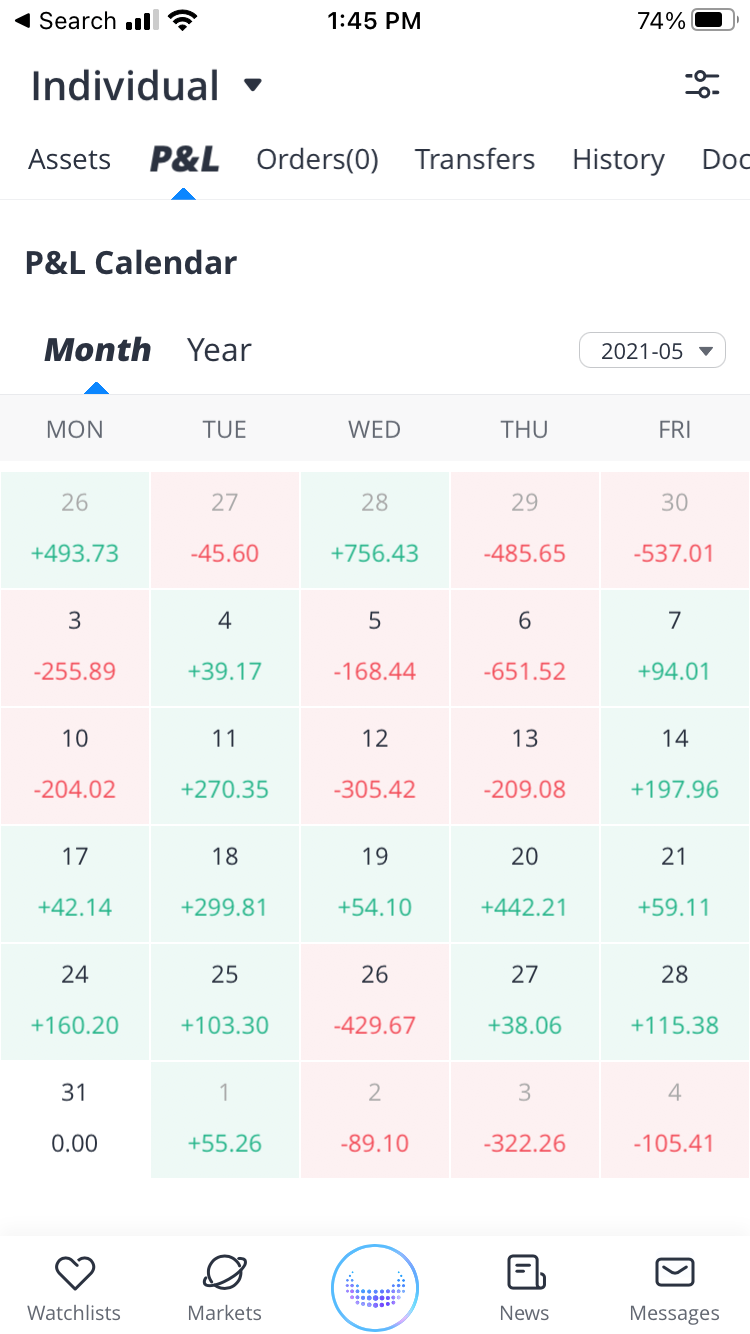
Task: Open the Orders(0) tab
Action: [x=317, y=160]
